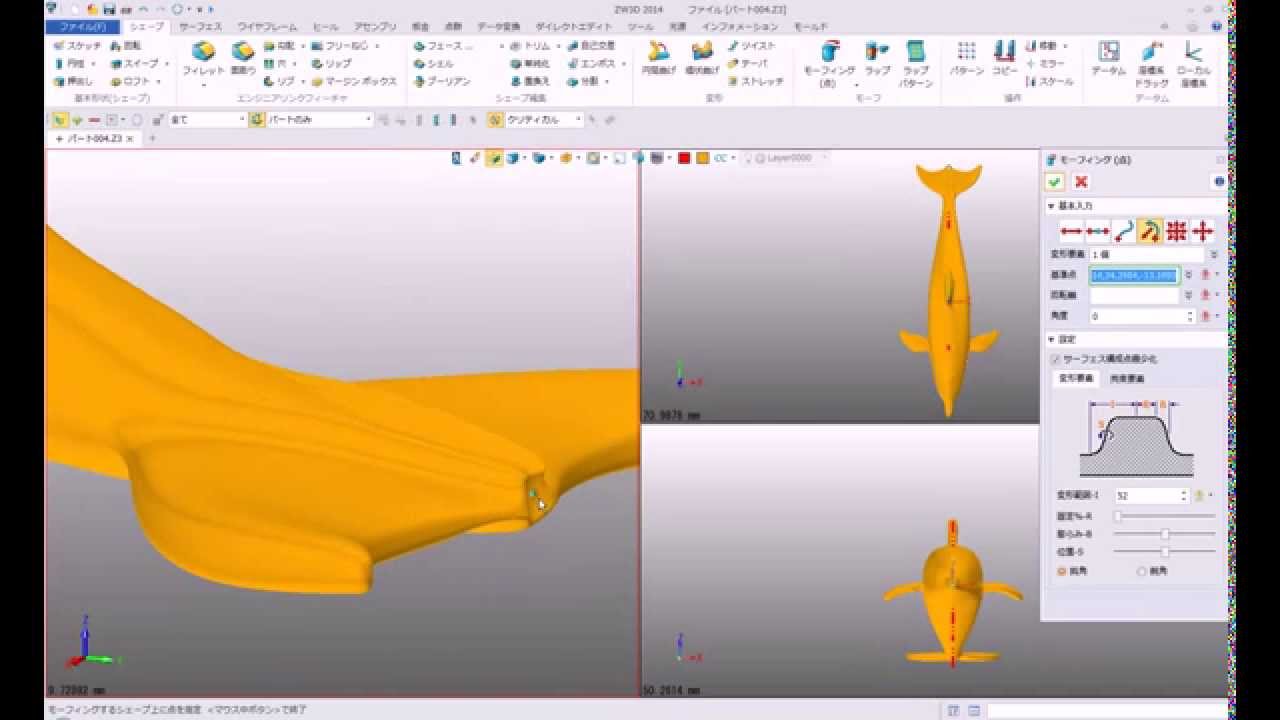The image size is (1280, 720).
Task: Switch to the アセンブリ ribbon tab
Action: (x=375, y=27)
